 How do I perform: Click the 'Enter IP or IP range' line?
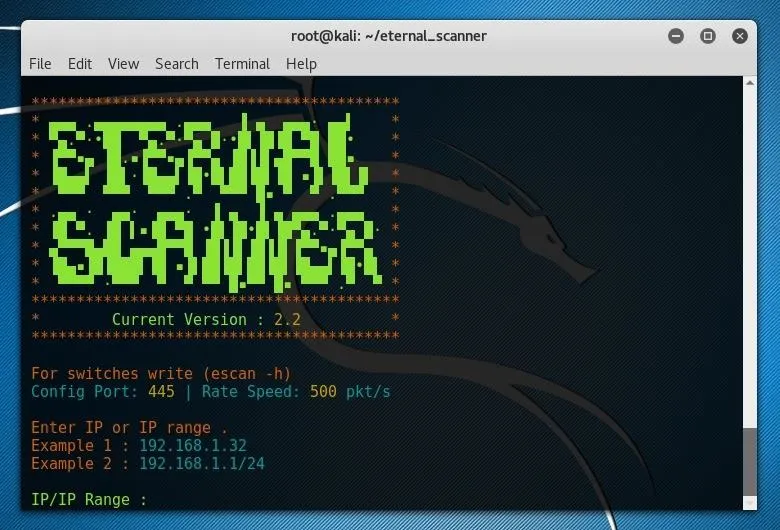[x=129, y=427]
